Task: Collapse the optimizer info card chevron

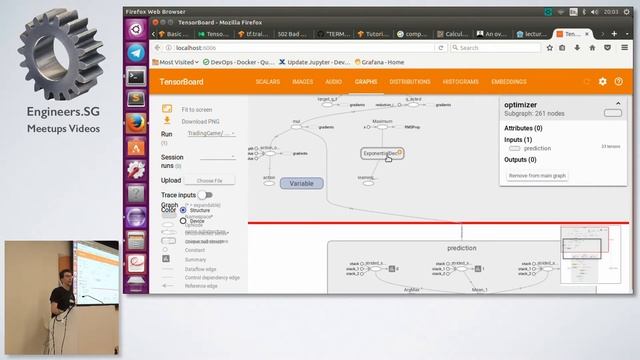Action: [x=618, y=103]
